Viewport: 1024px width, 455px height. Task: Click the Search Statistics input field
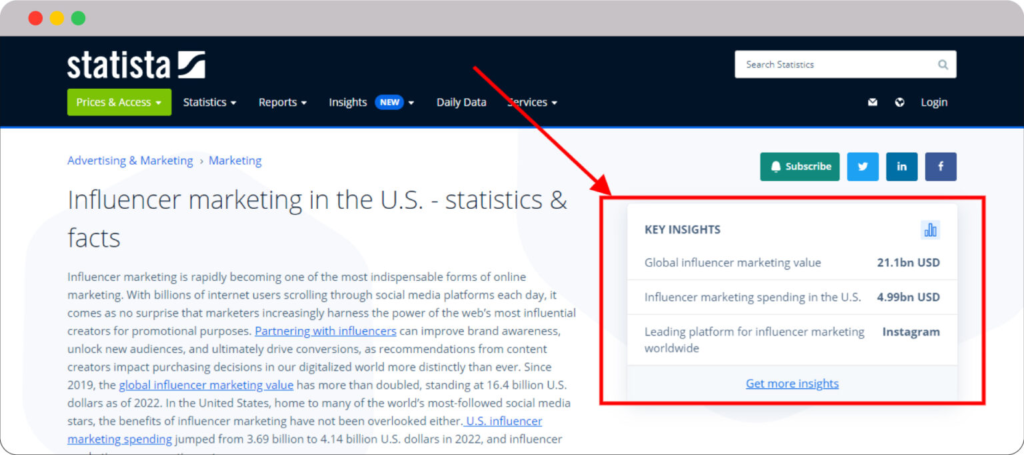[x=835, y=65]
